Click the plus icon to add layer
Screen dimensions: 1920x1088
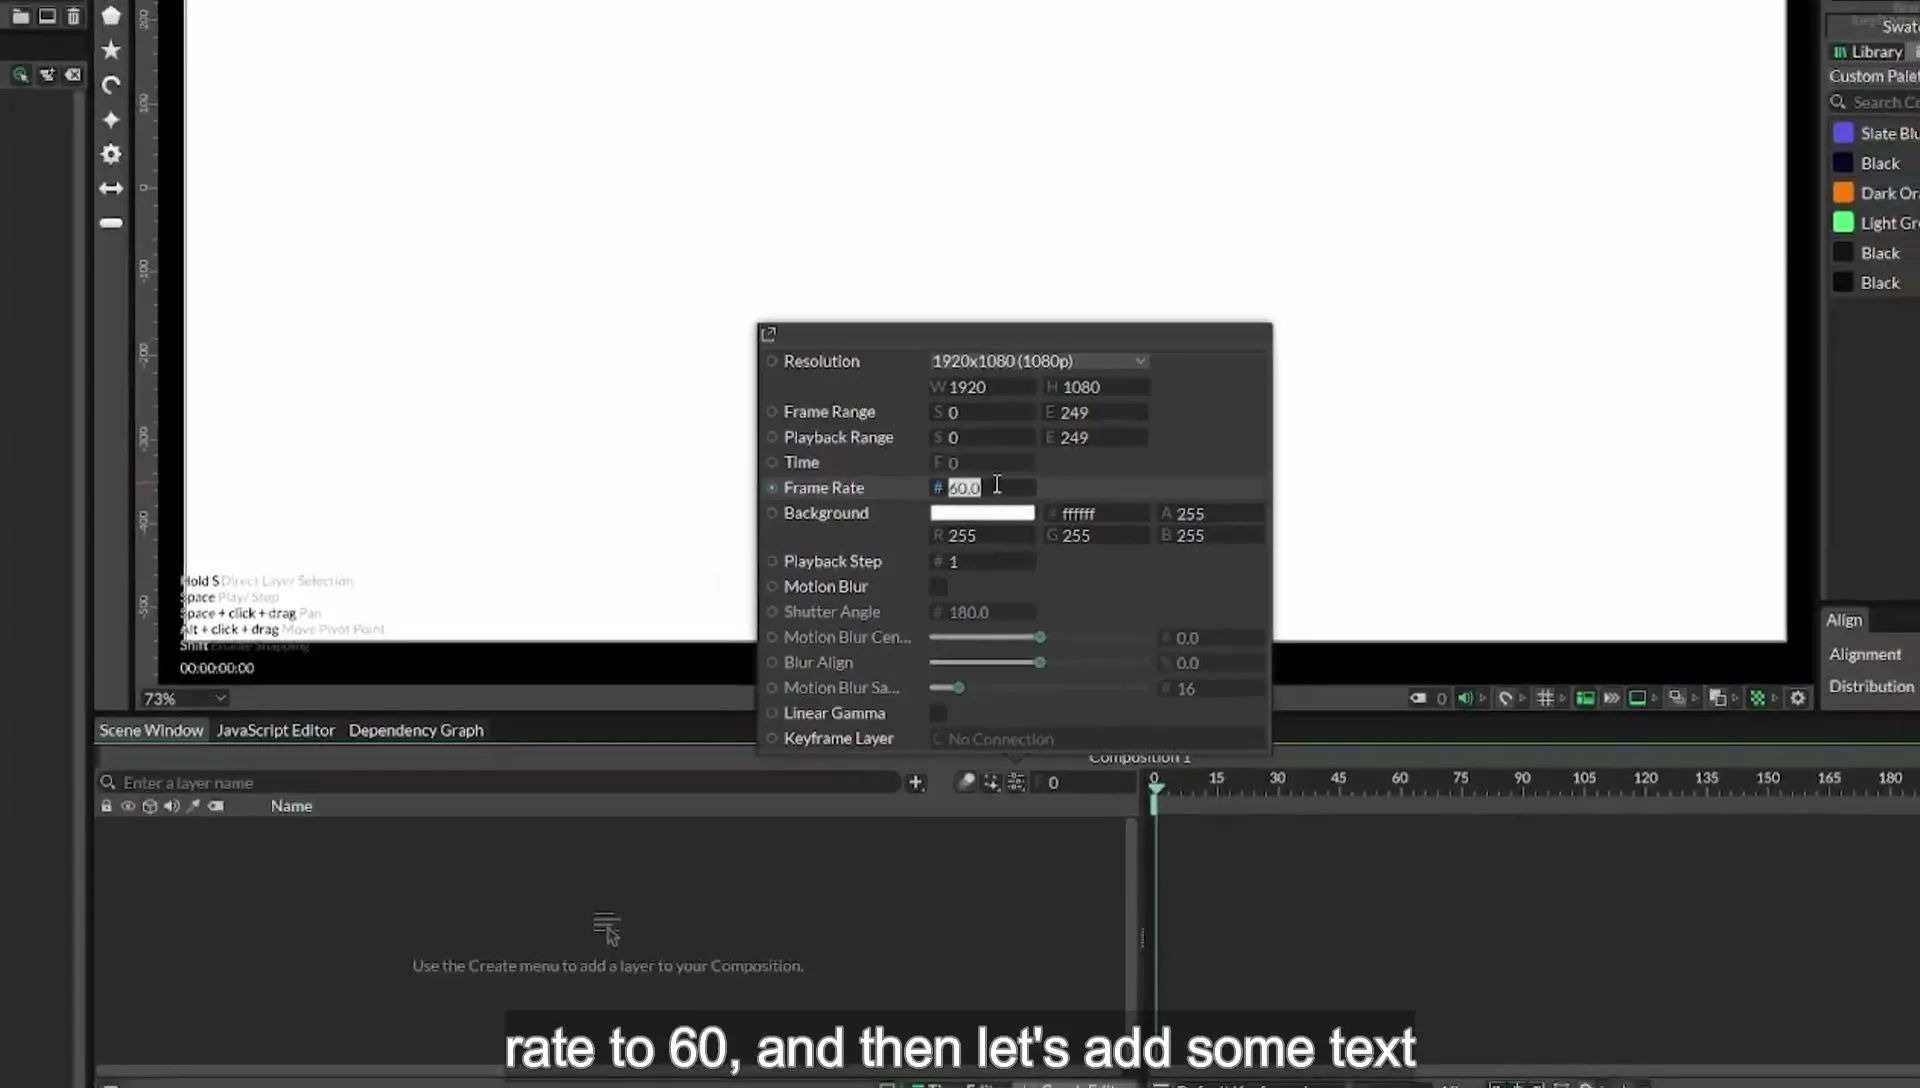point(916,783)
